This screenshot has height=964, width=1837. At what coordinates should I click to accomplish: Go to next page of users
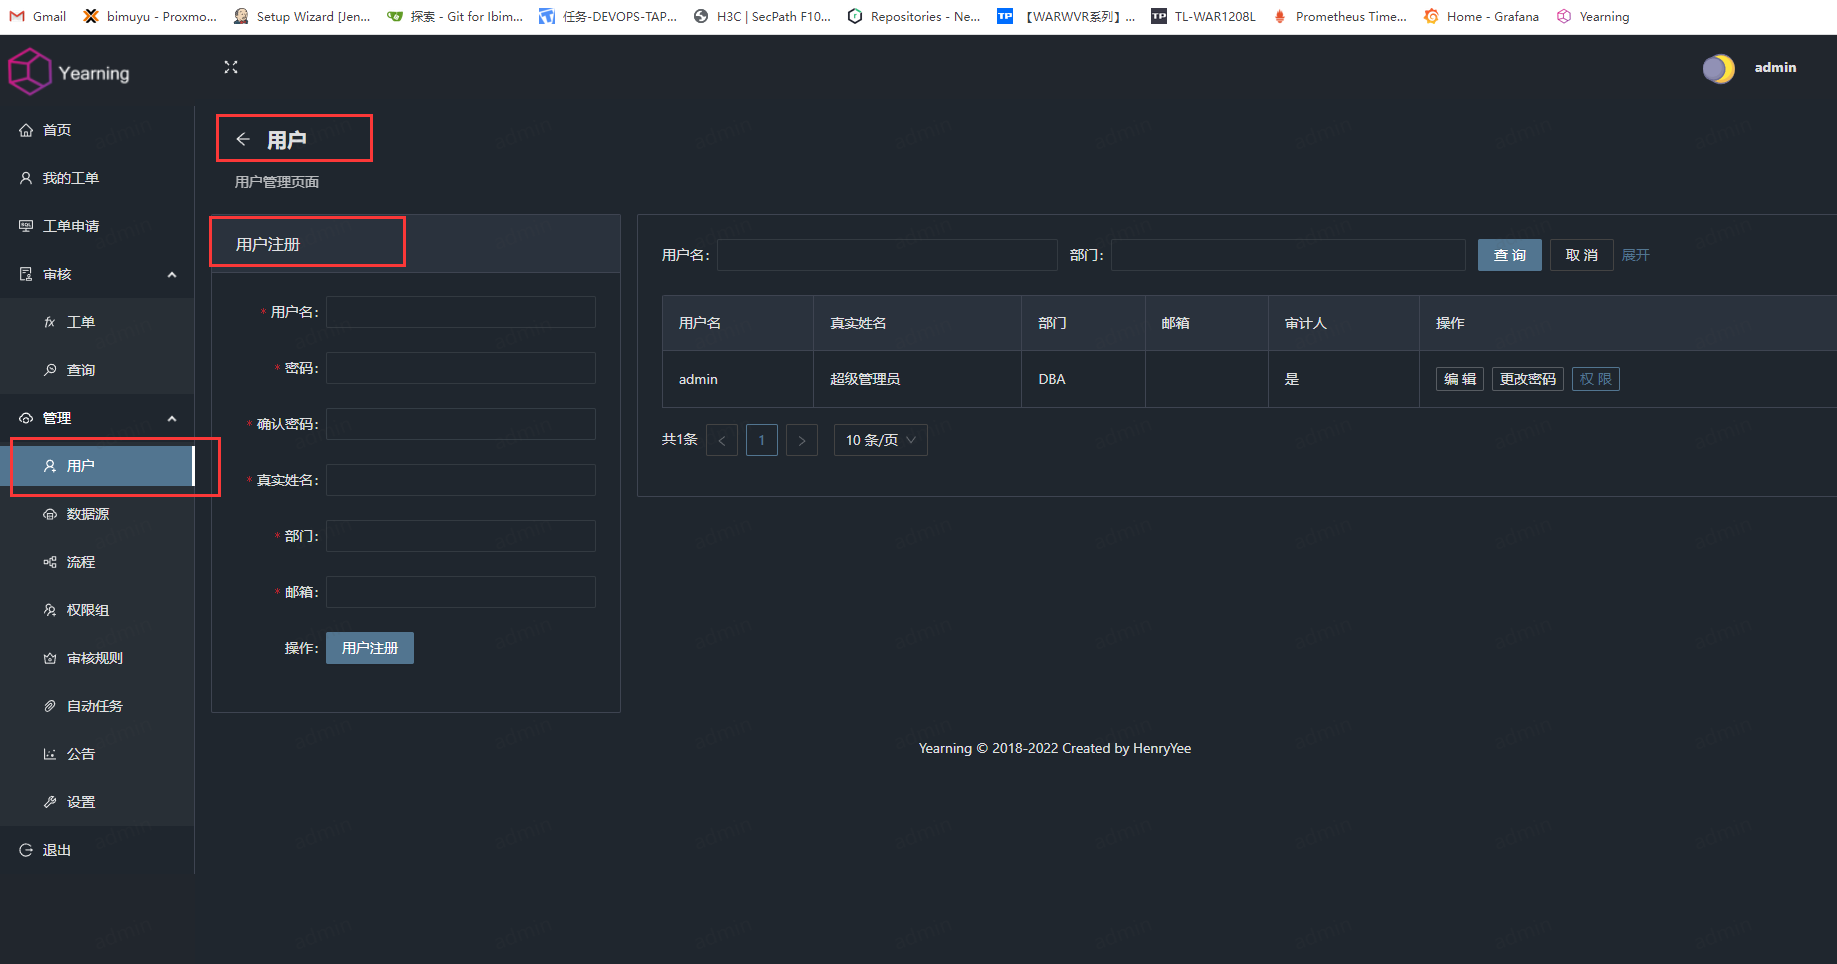[802, 440]
